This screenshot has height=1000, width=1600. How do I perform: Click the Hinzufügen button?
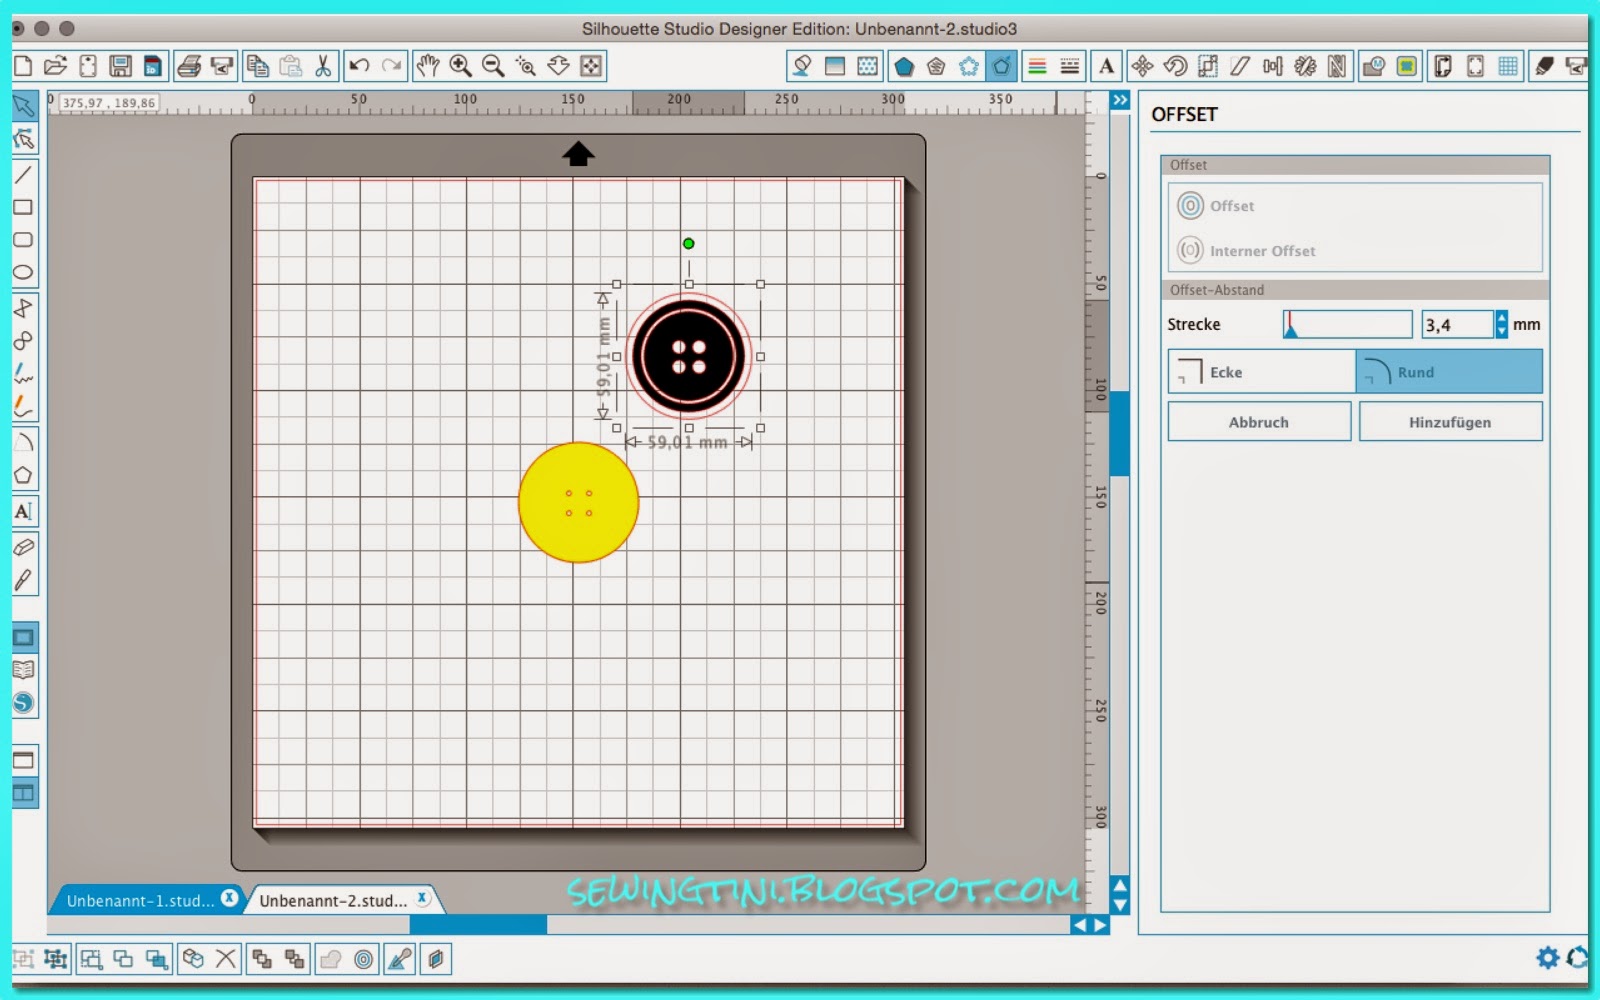click(1450, 421)
